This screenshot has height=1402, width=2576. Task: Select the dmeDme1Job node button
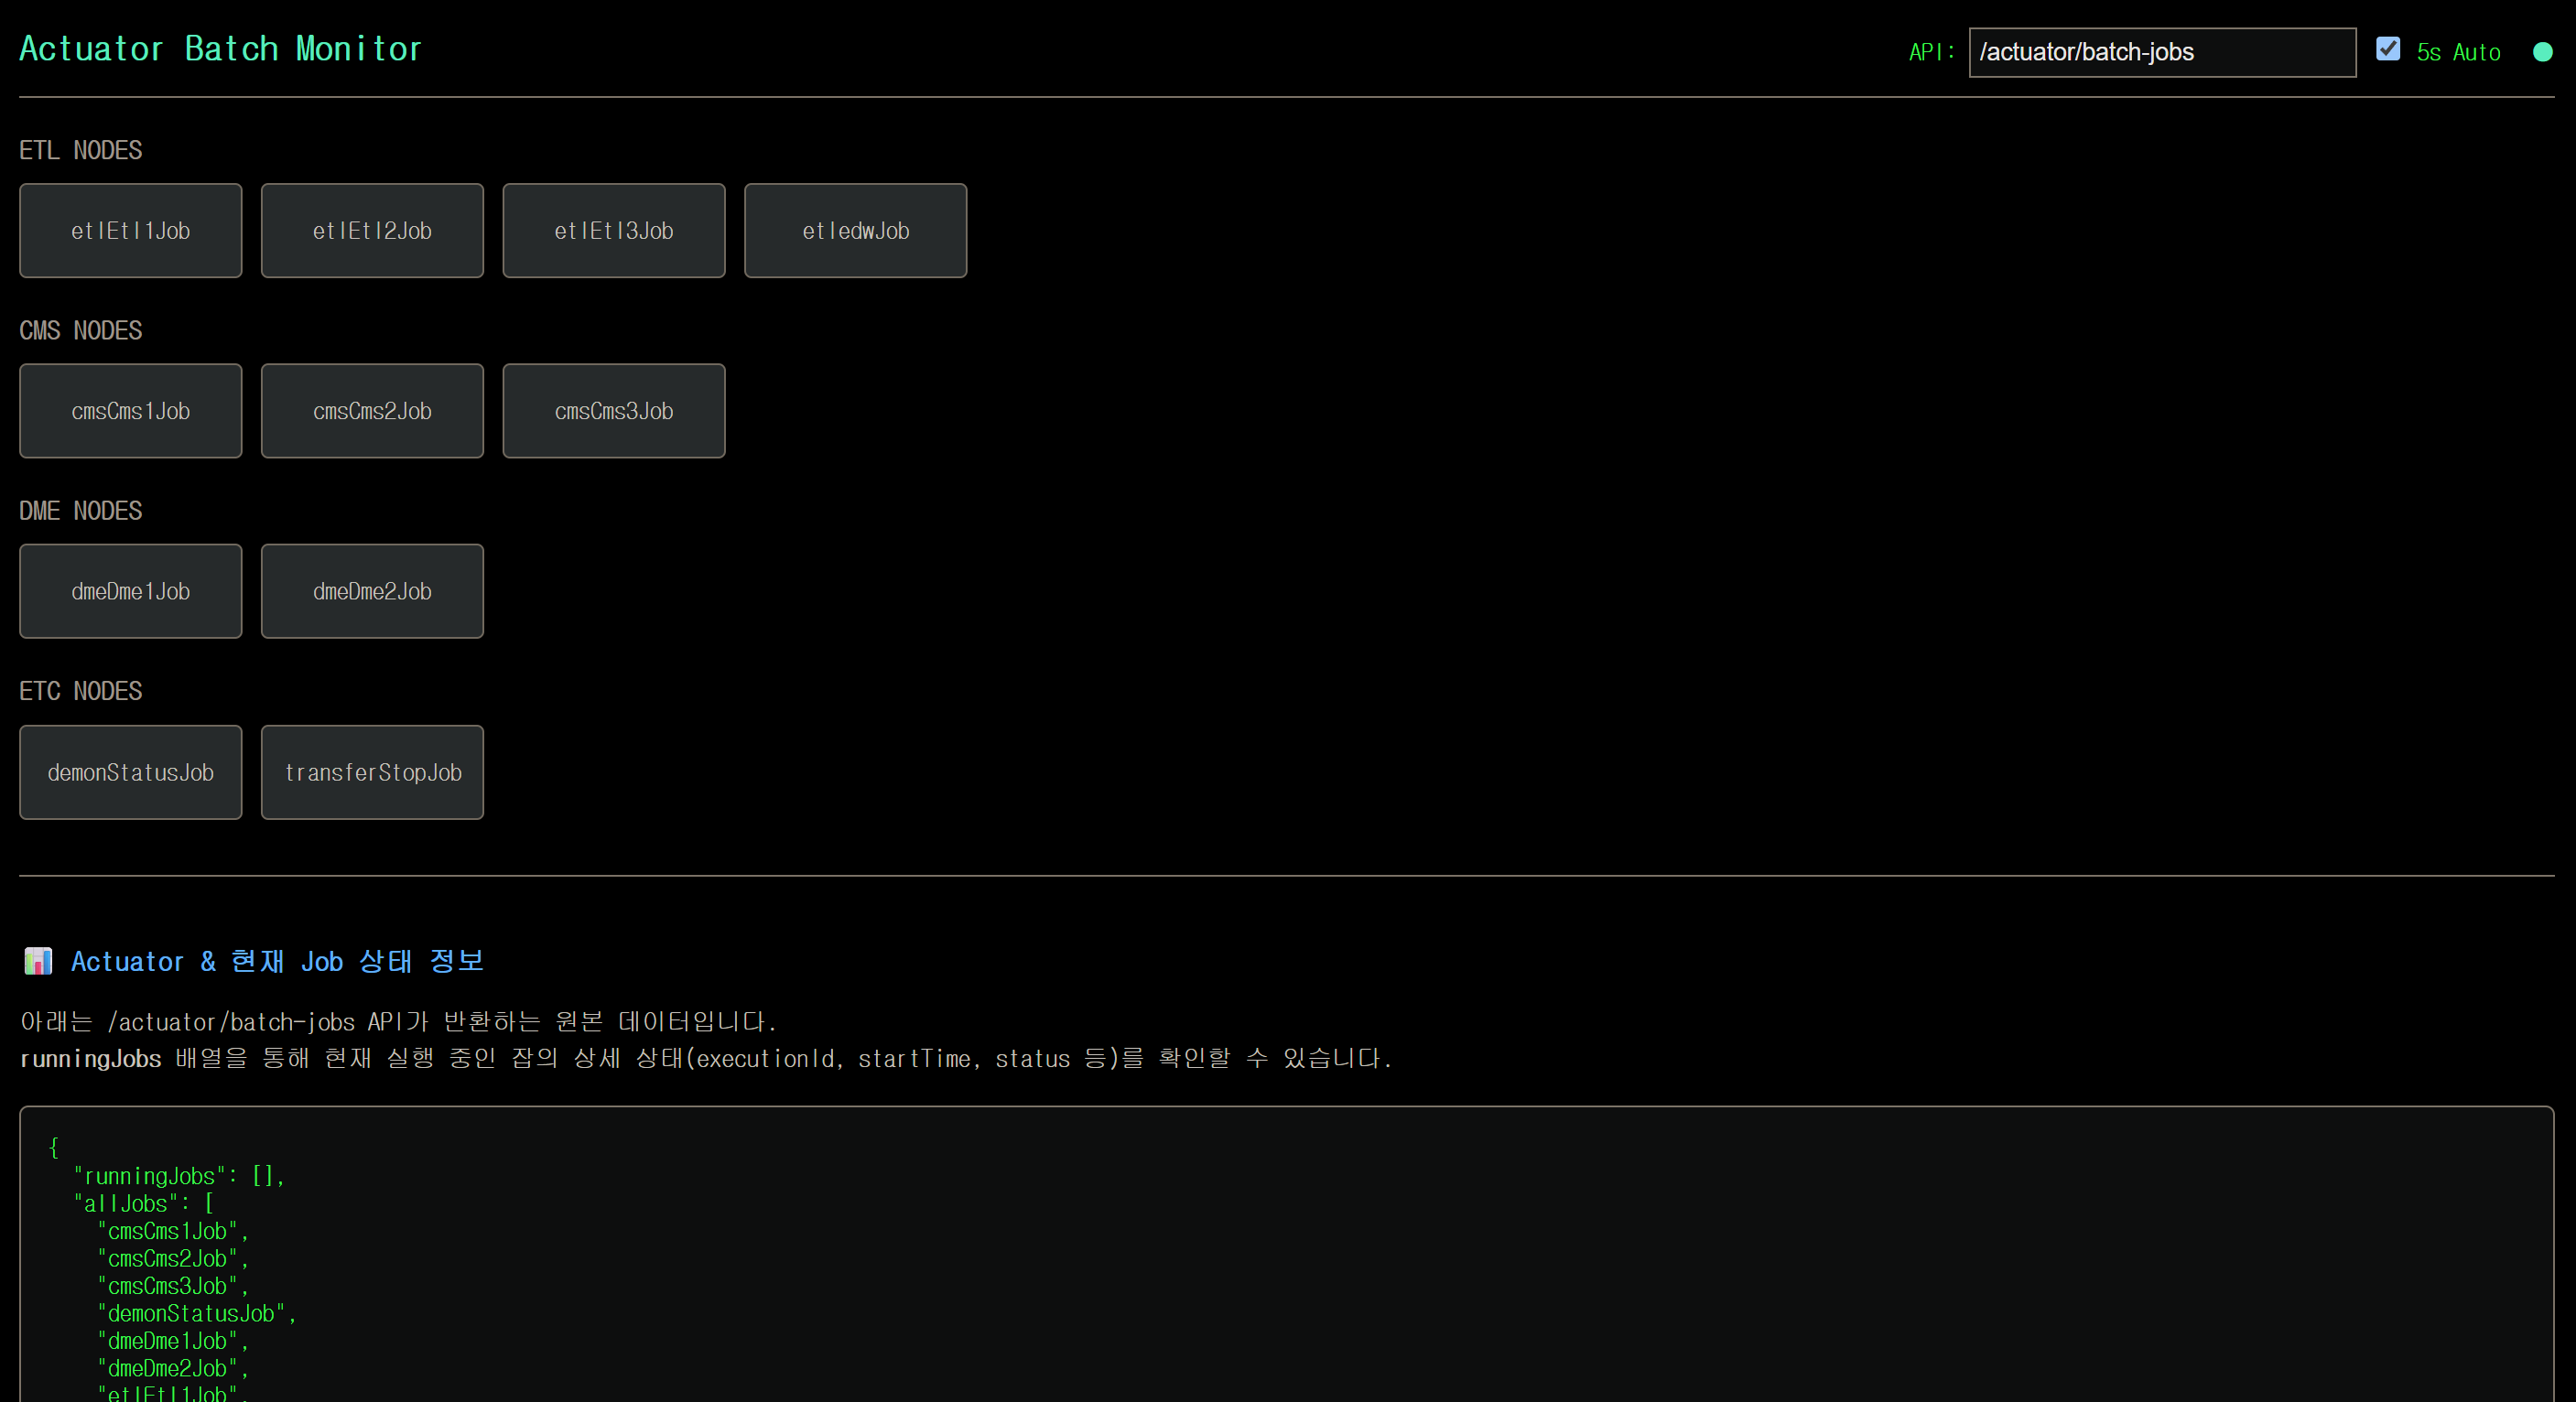[x=130, y=591]
